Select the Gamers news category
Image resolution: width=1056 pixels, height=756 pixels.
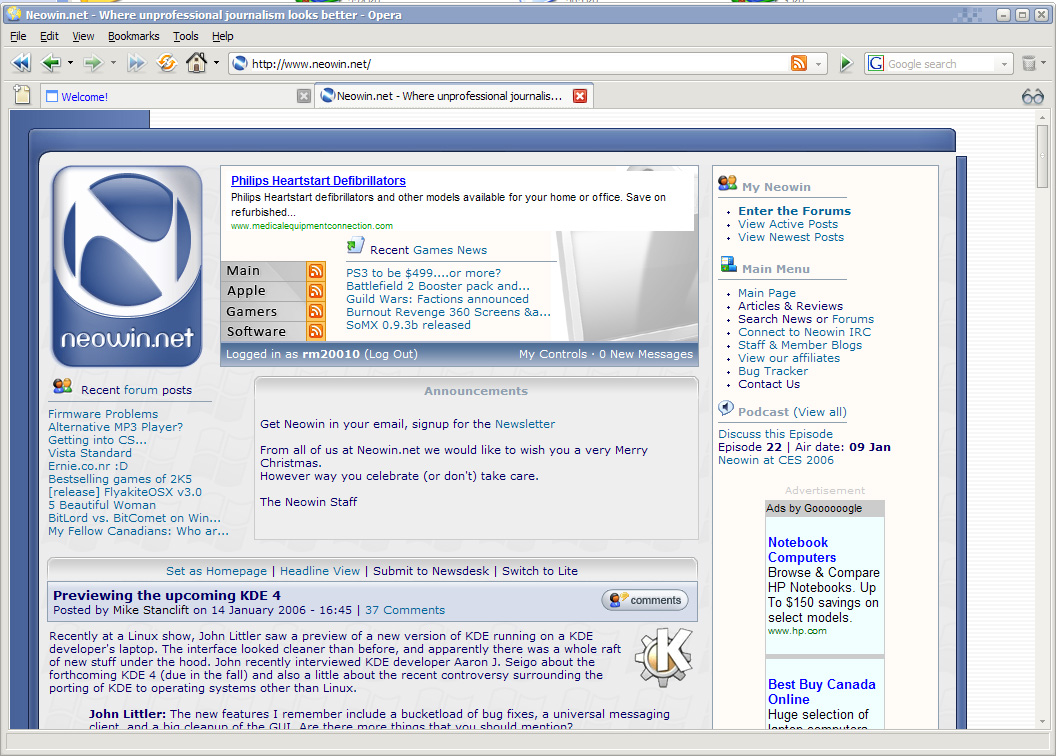(x=251, y=311)
